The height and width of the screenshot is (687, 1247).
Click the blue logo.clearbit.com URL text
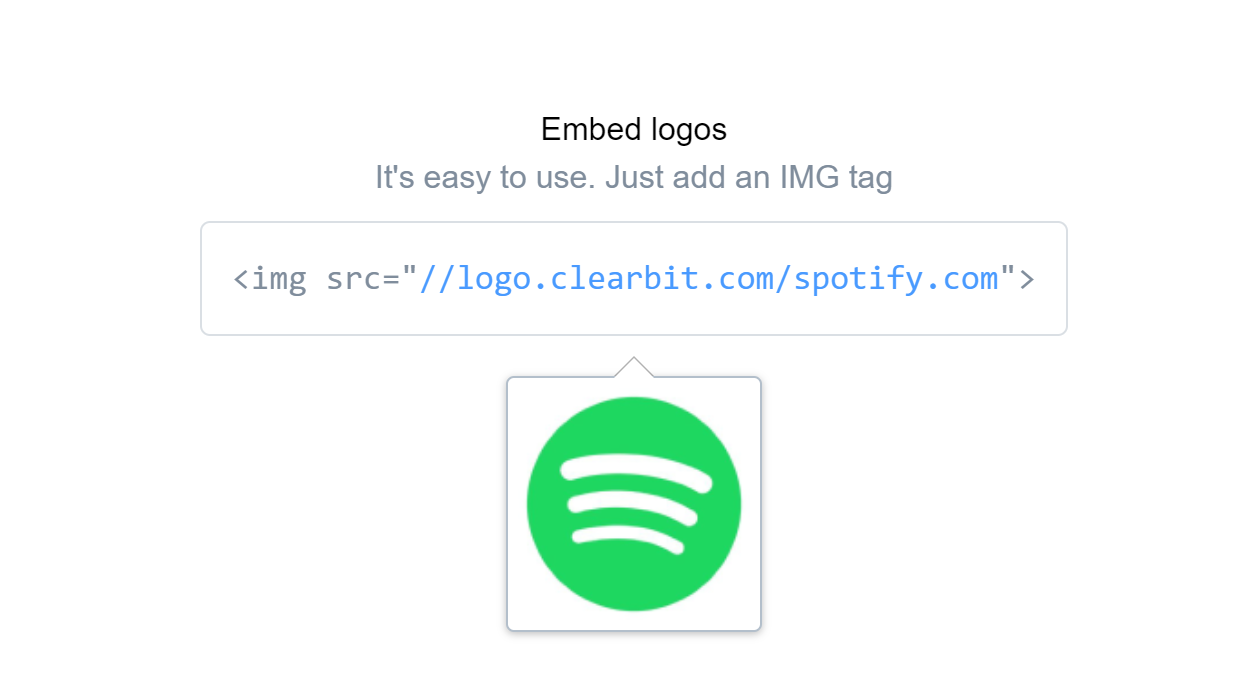click(x=709, y=278)
